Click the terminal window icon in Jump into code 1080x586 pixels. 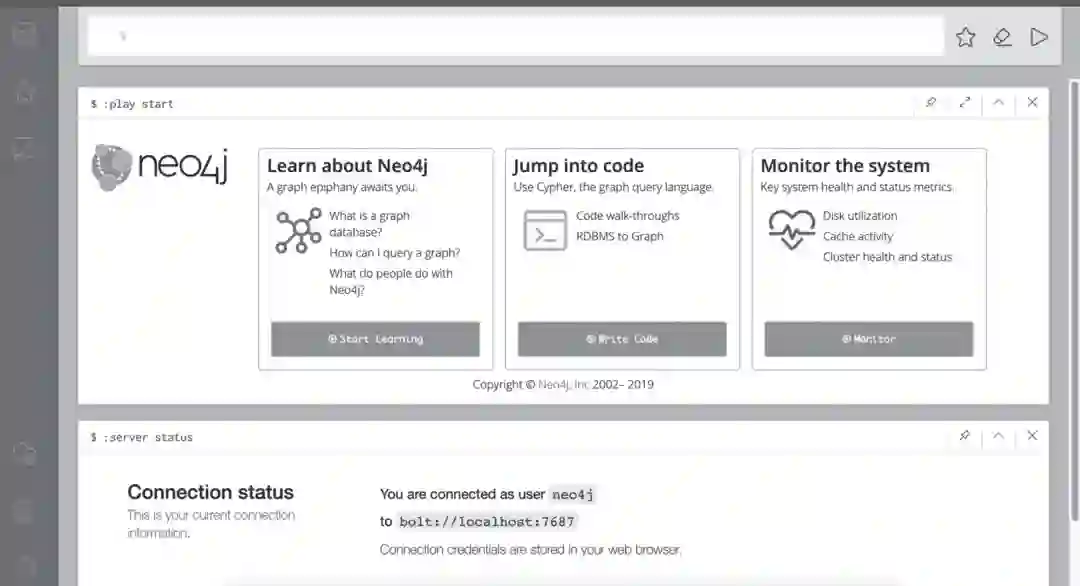click(545, 230)
